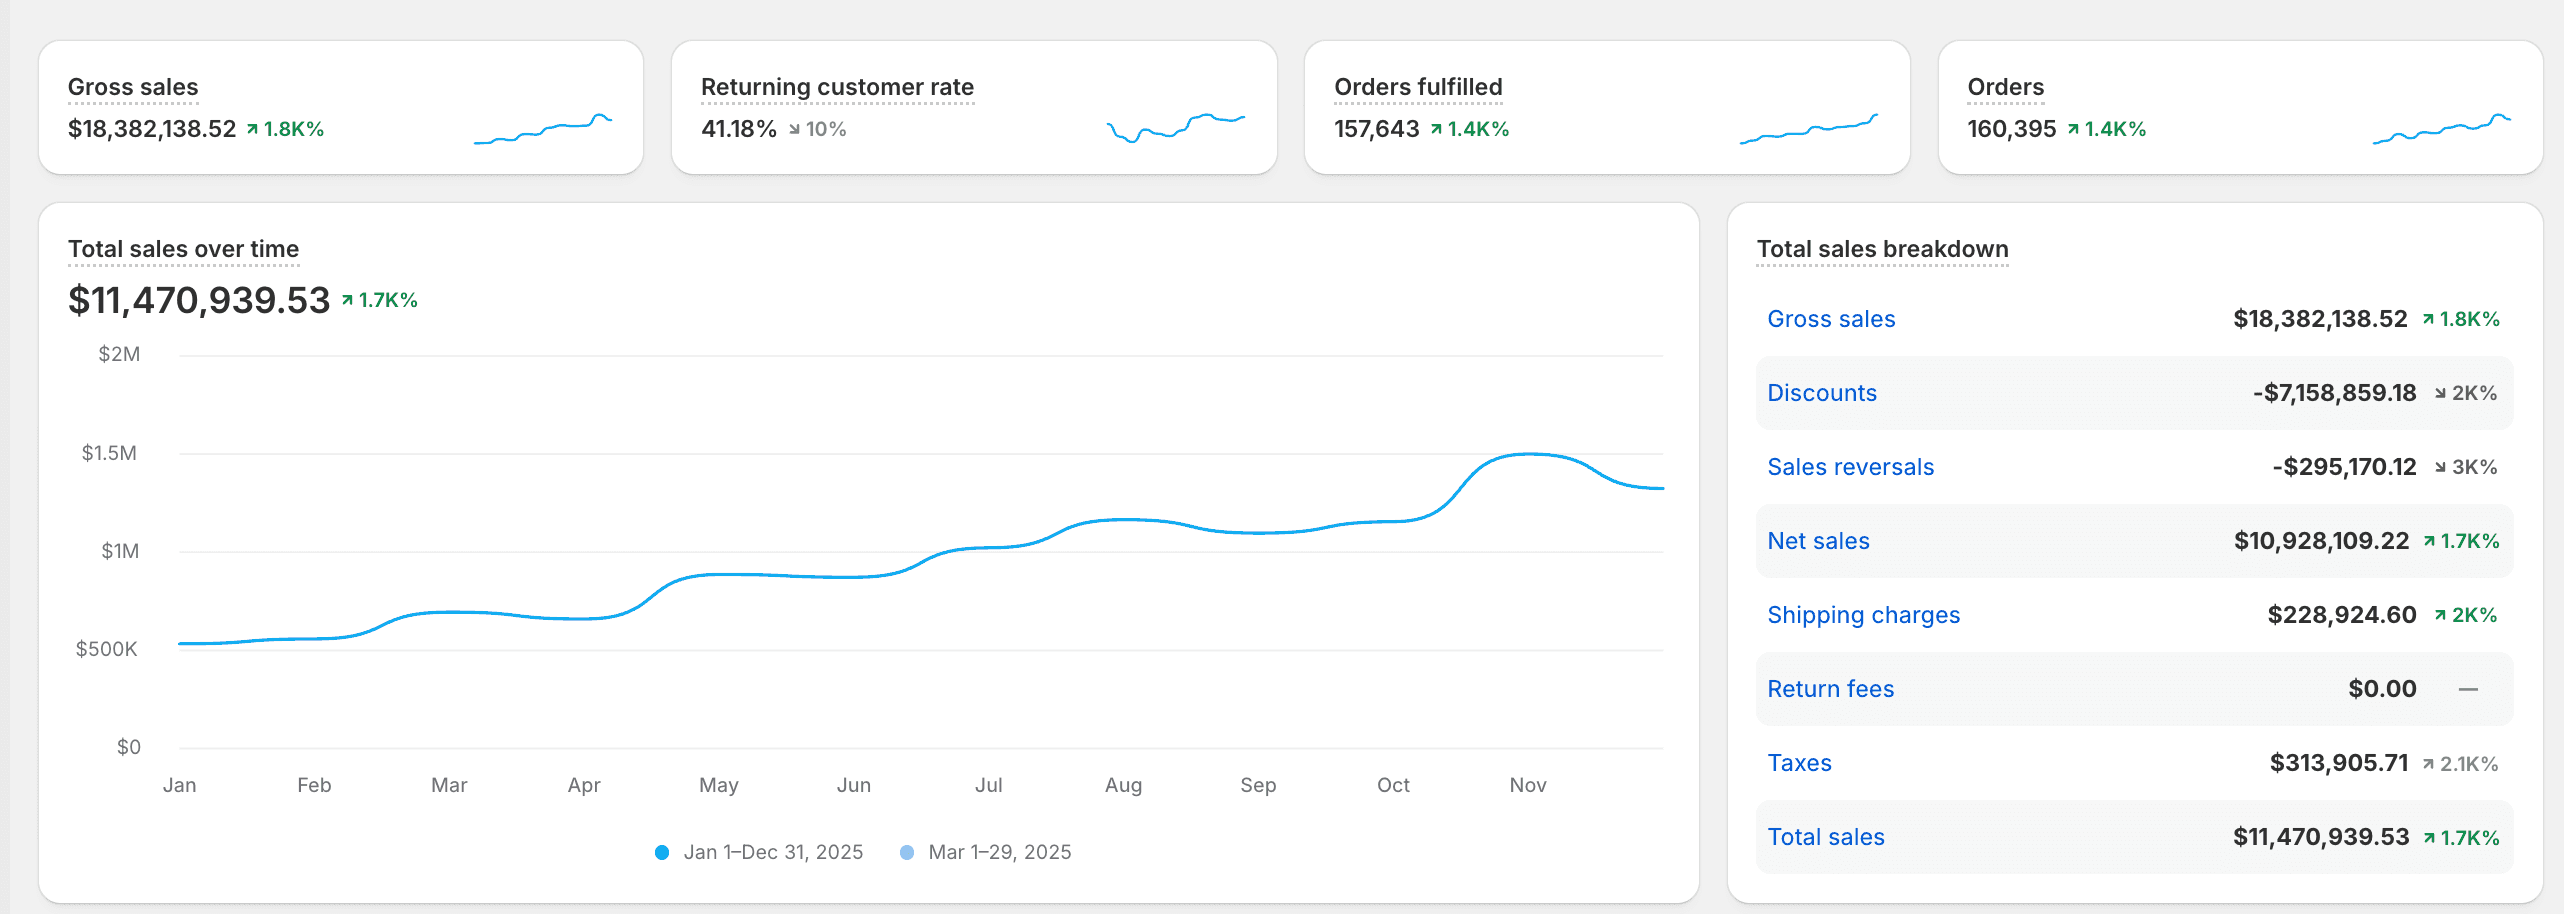Open Gross sales link in breakdown
2564x914 pixels.
point(1831,319)
